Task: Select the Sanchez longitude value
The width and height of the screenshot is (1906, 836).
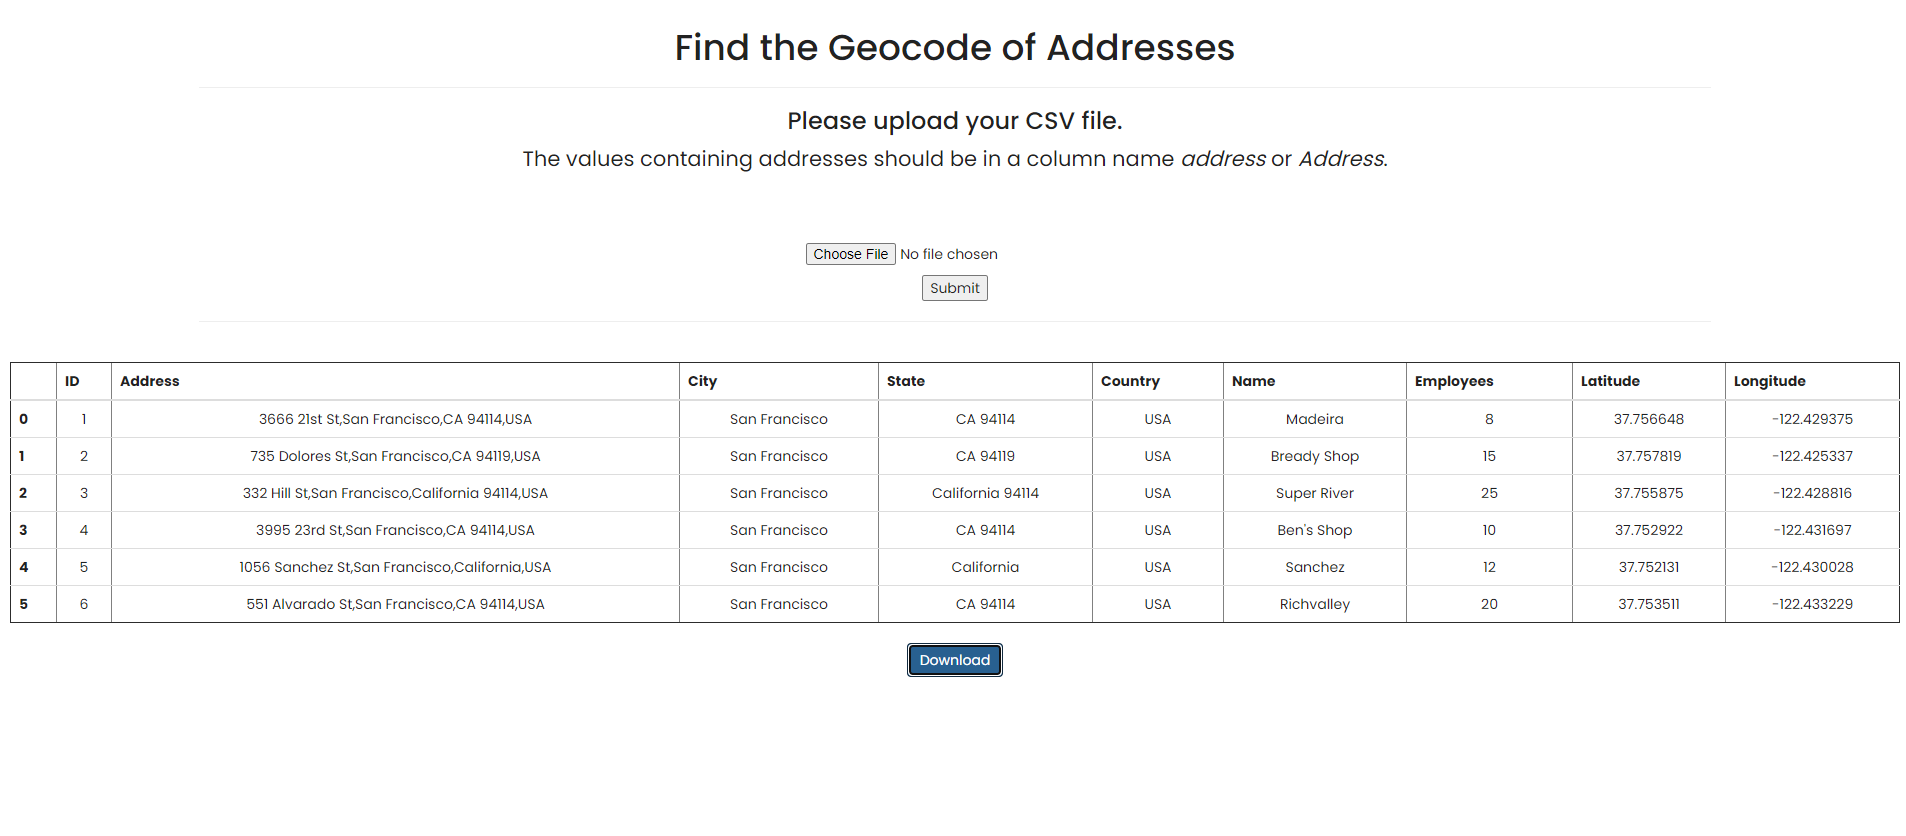Action: [x=1812, y=567]
